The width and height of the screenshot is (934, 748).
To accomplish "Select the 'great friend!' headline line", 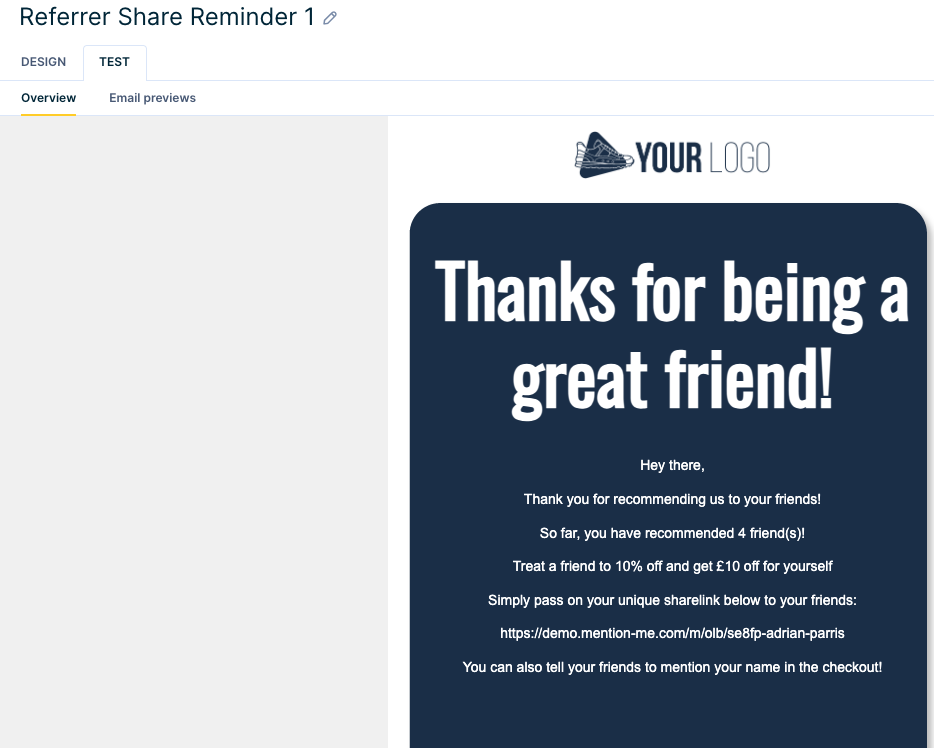I will pyautogui.click(x=672, y=381).
